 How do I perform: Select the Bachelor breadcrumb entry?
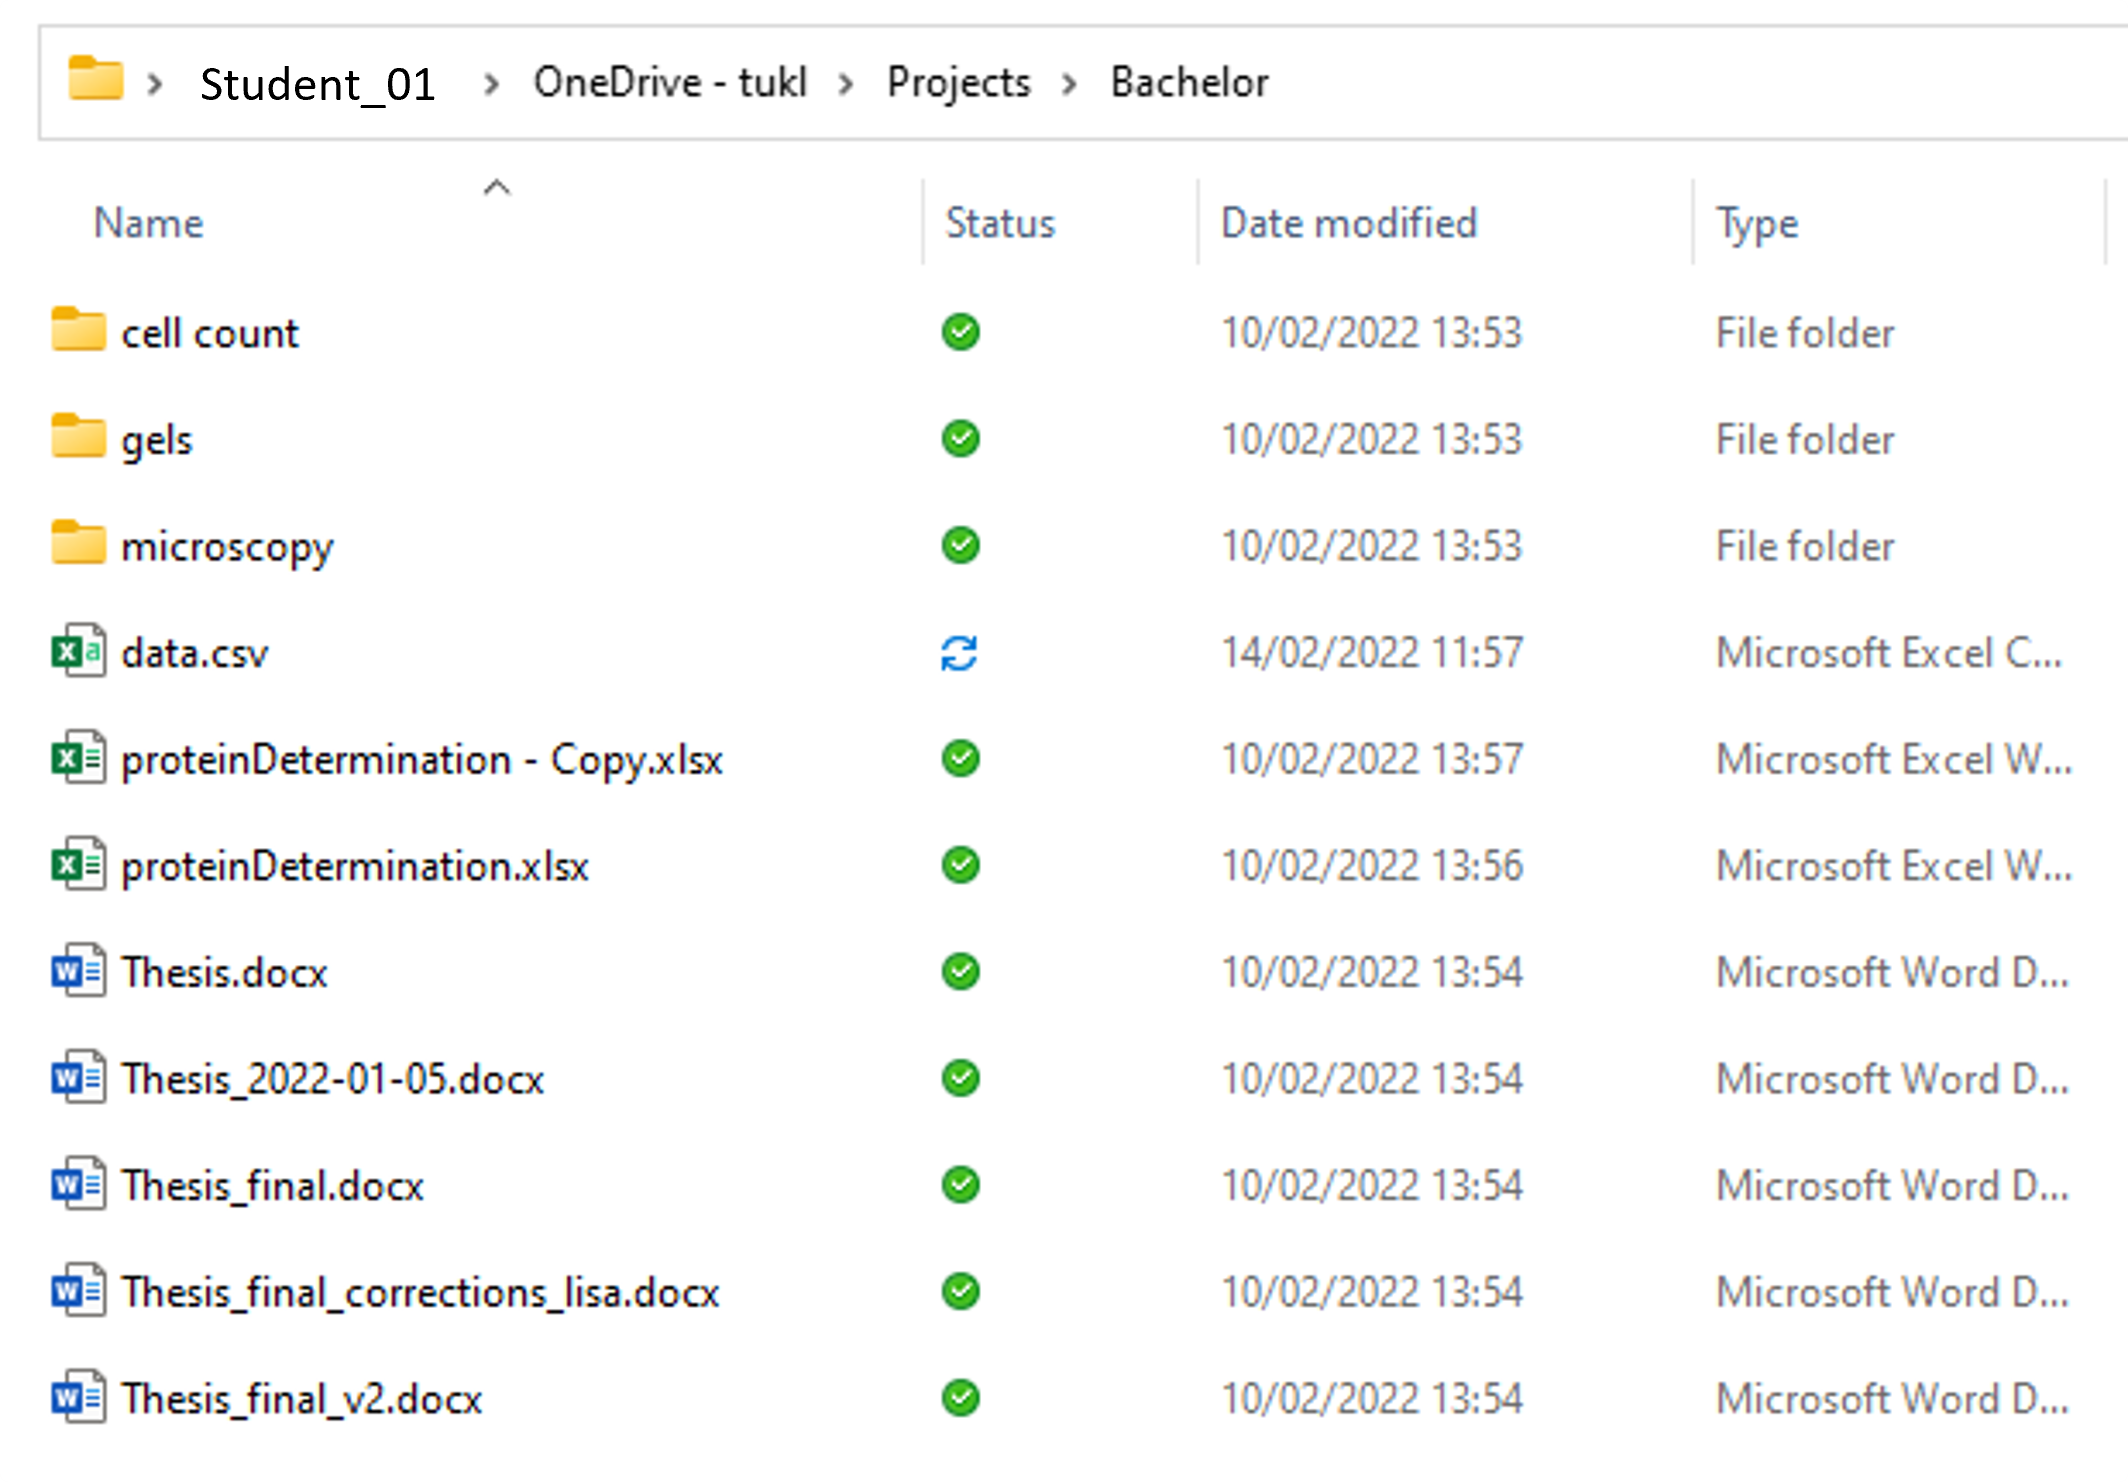(x=1189, y=82)
